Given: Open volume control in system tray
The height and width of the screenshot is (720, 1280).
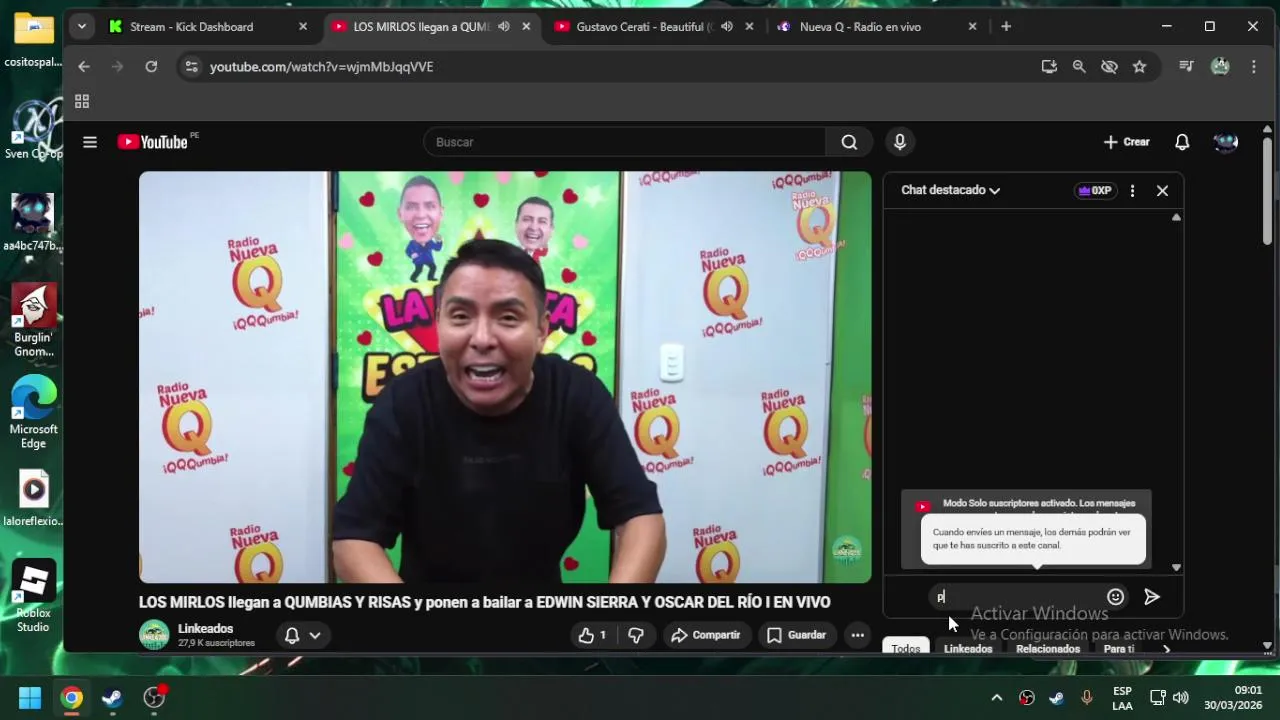Looking at the screenshot, I should [x=1181, y=698].
